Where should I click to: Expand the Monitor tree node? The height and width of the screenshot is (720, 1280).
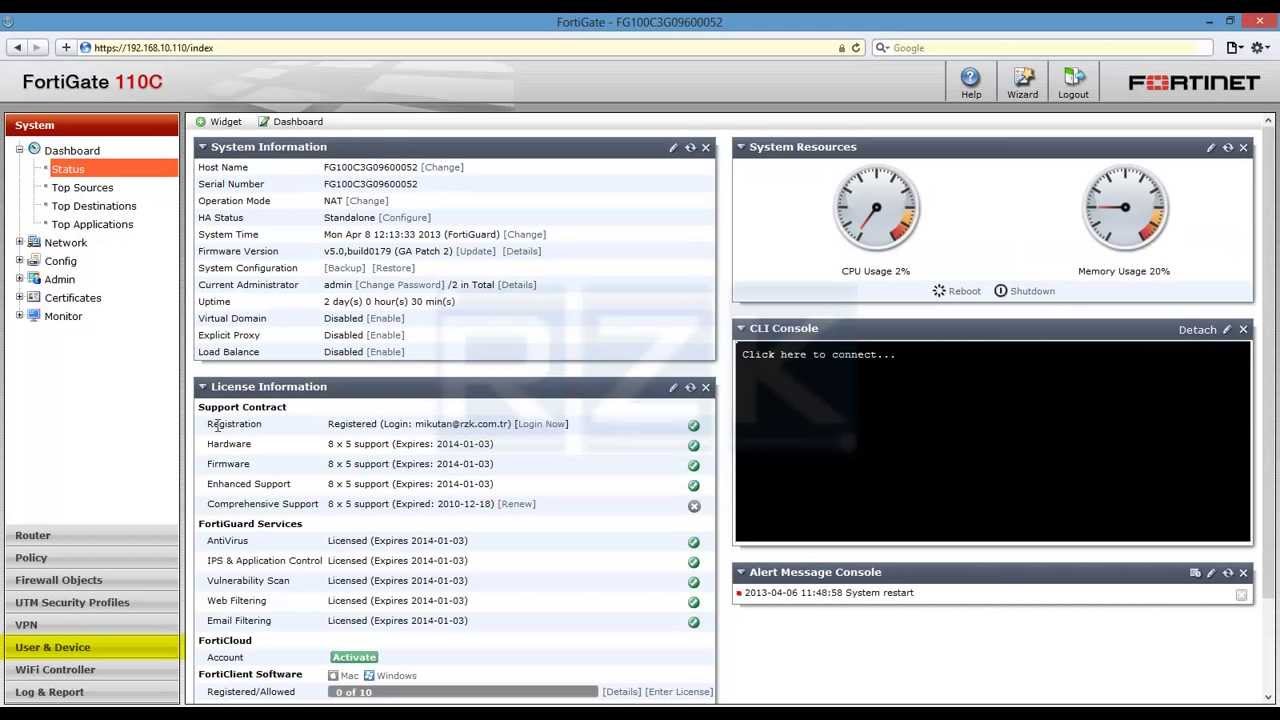coord(19,316)
